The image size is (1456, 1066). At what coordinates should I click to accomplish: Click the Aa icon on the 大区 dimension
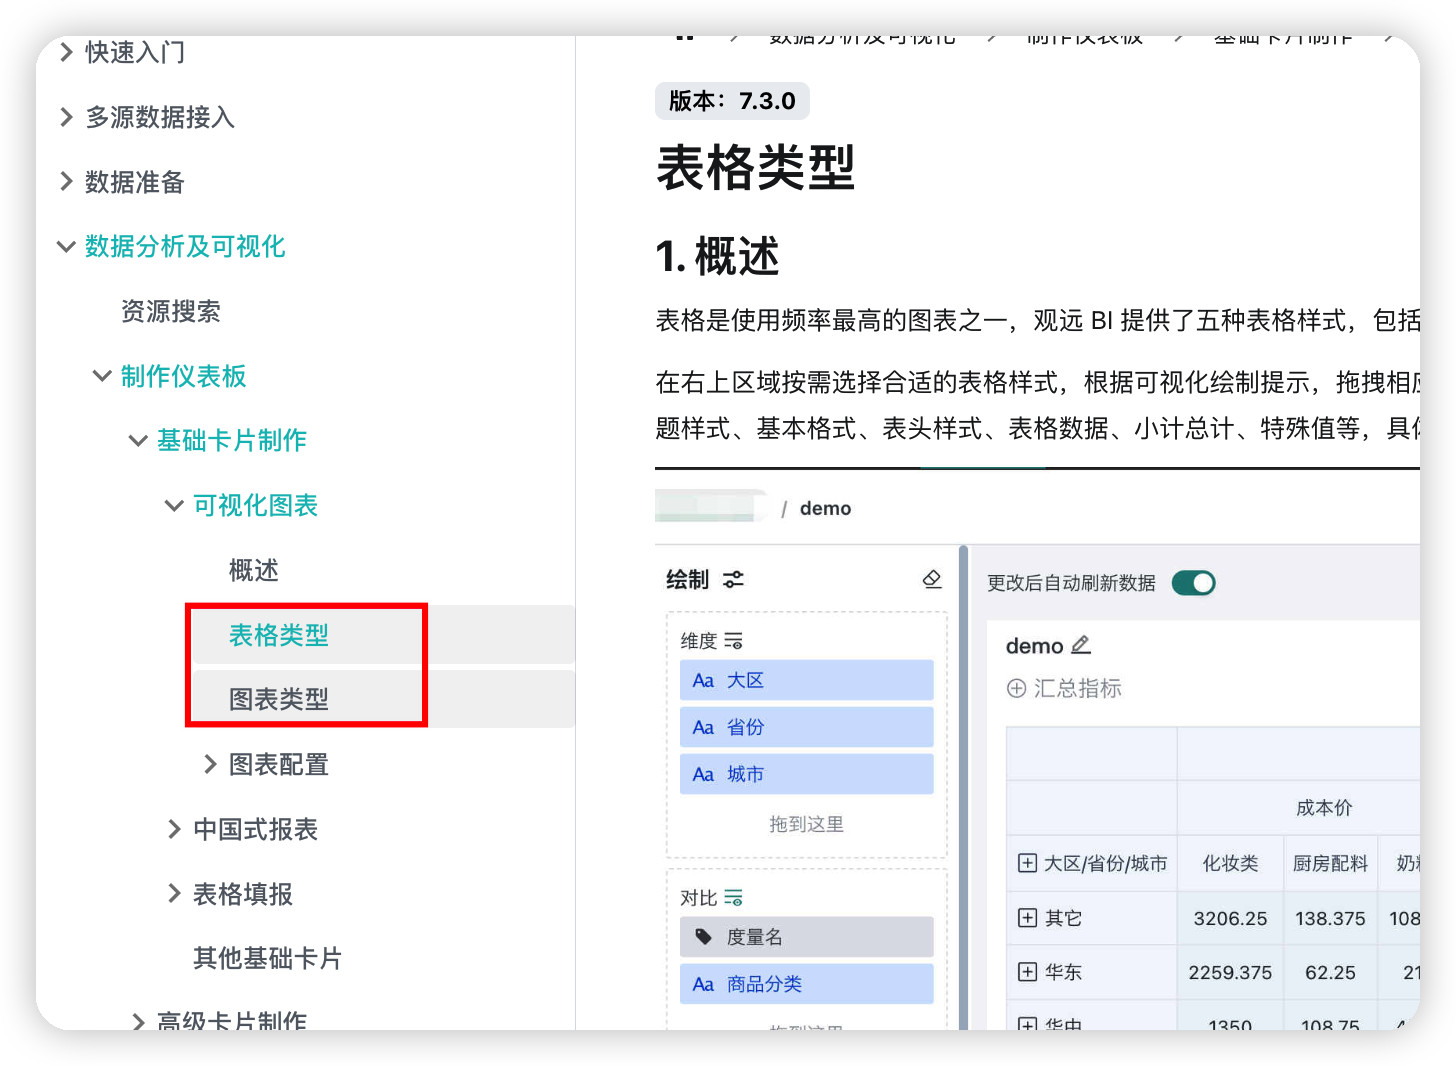[x=703, y=680]
